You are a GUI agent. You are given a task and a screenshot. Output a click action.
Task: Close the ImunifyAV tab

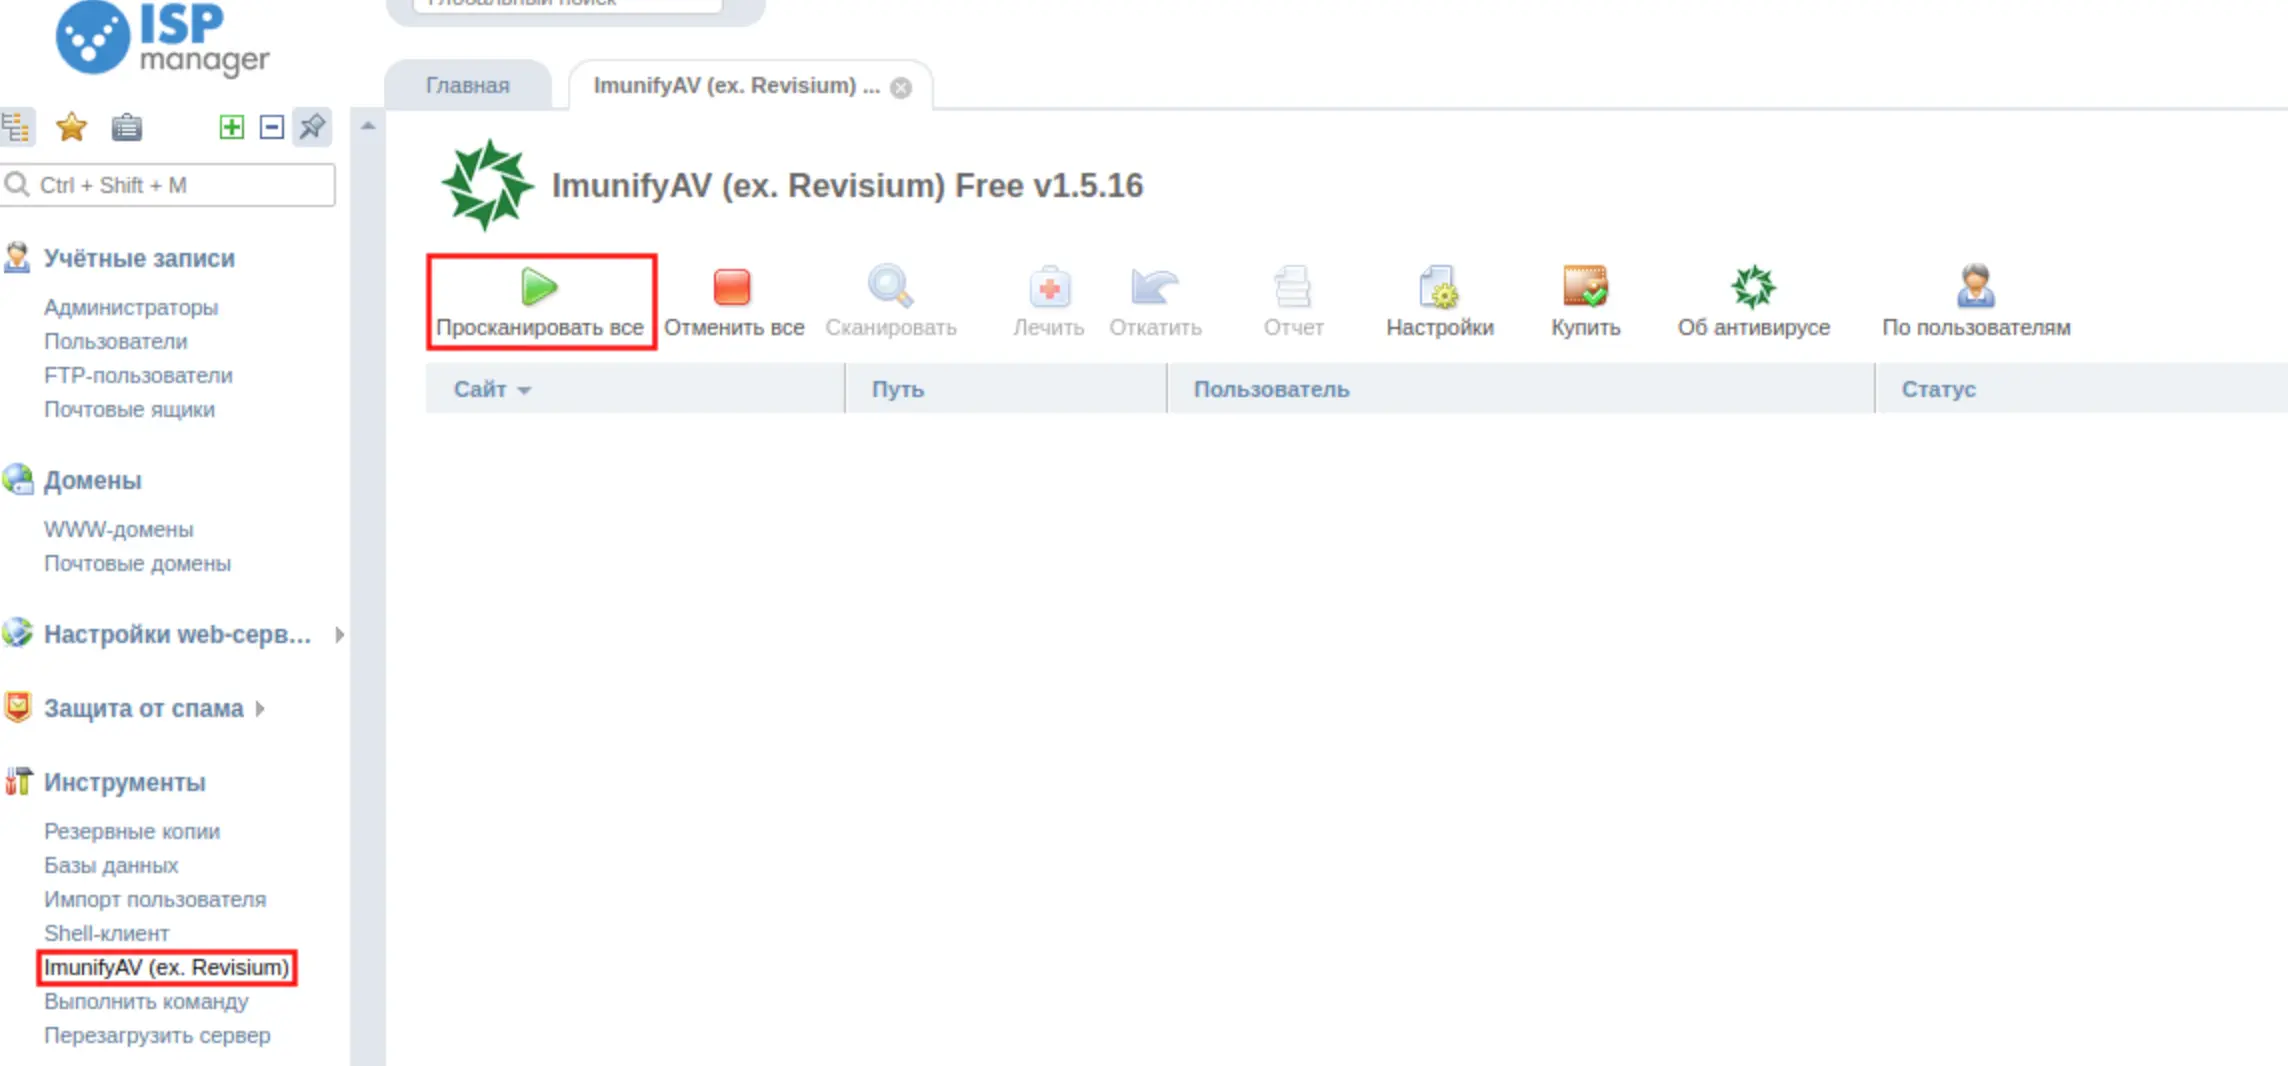901,88
